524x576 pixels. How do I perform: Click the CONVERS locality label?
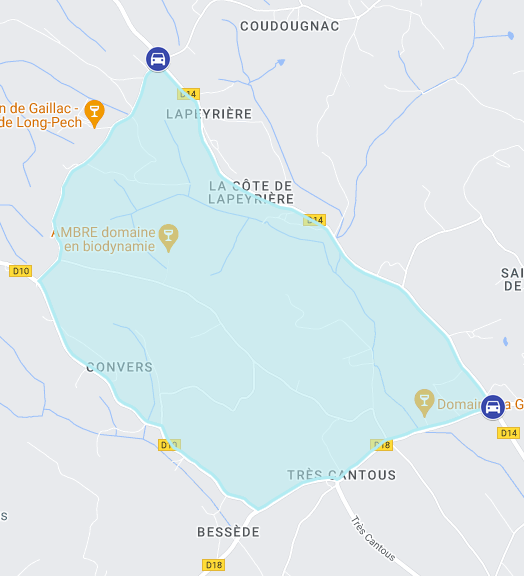coord(119,367)
